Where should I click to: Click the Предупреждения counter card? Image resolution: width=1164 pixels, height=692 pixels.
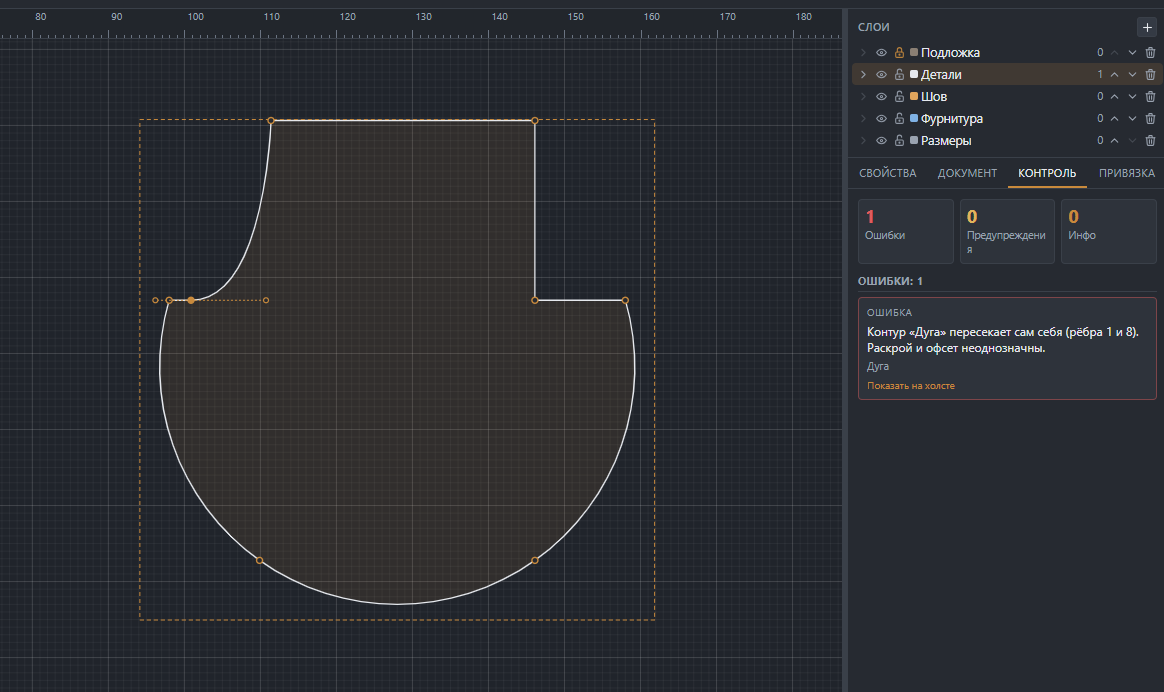[x=1007, y=231]
